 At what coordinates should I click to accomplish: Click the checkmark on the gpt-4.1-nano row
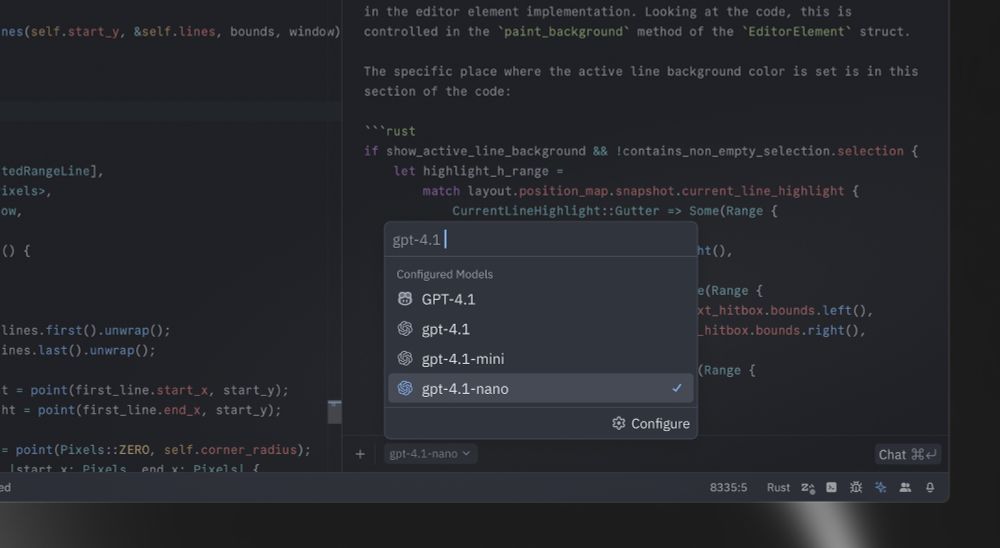click(x=677, y=388)
